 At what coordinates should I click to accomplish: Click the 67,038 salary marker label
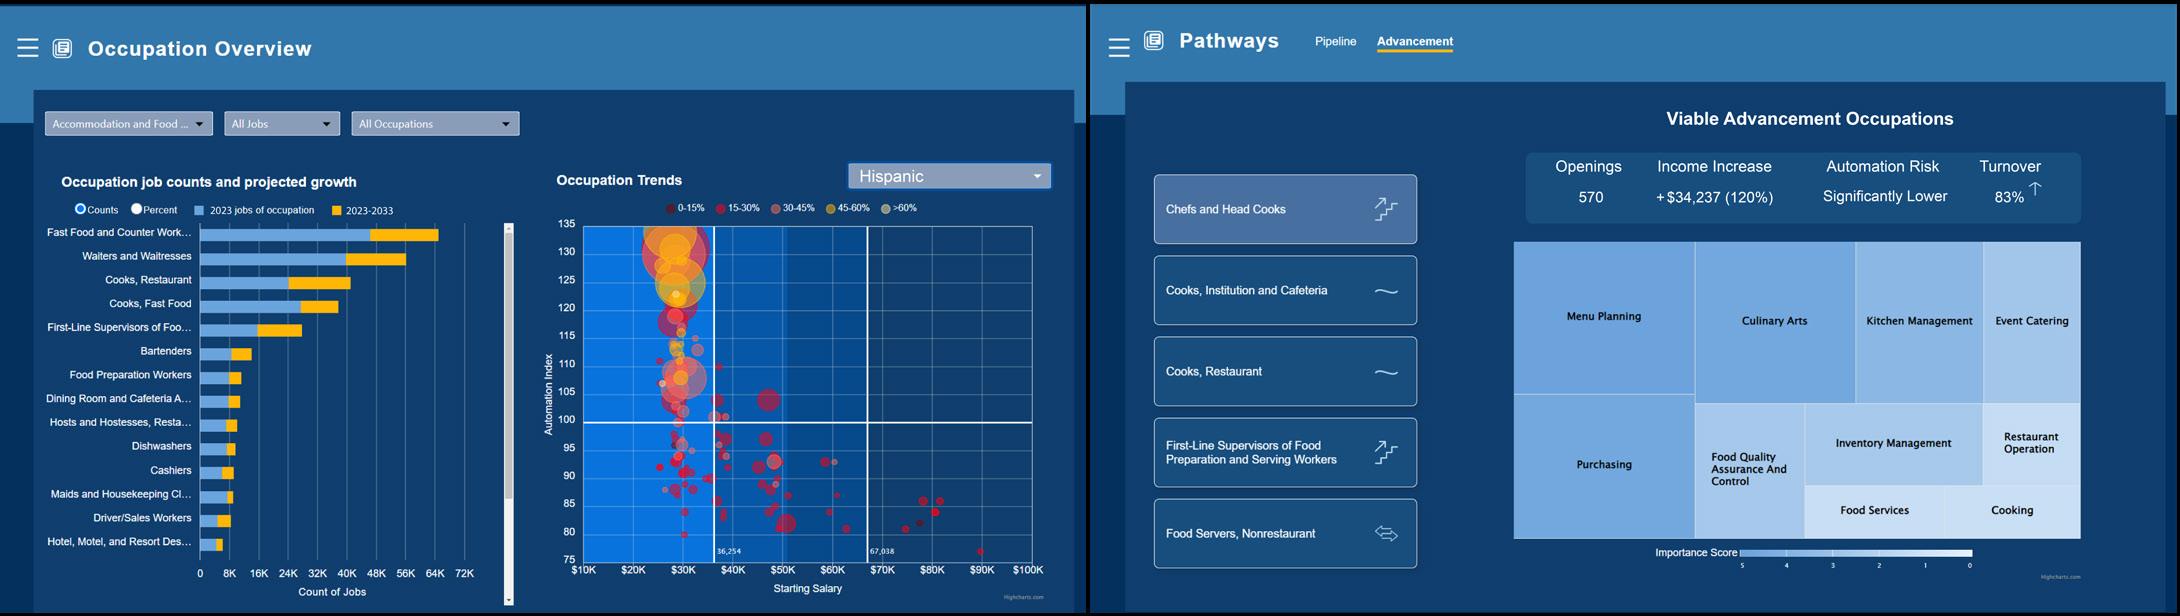point(882,551)
